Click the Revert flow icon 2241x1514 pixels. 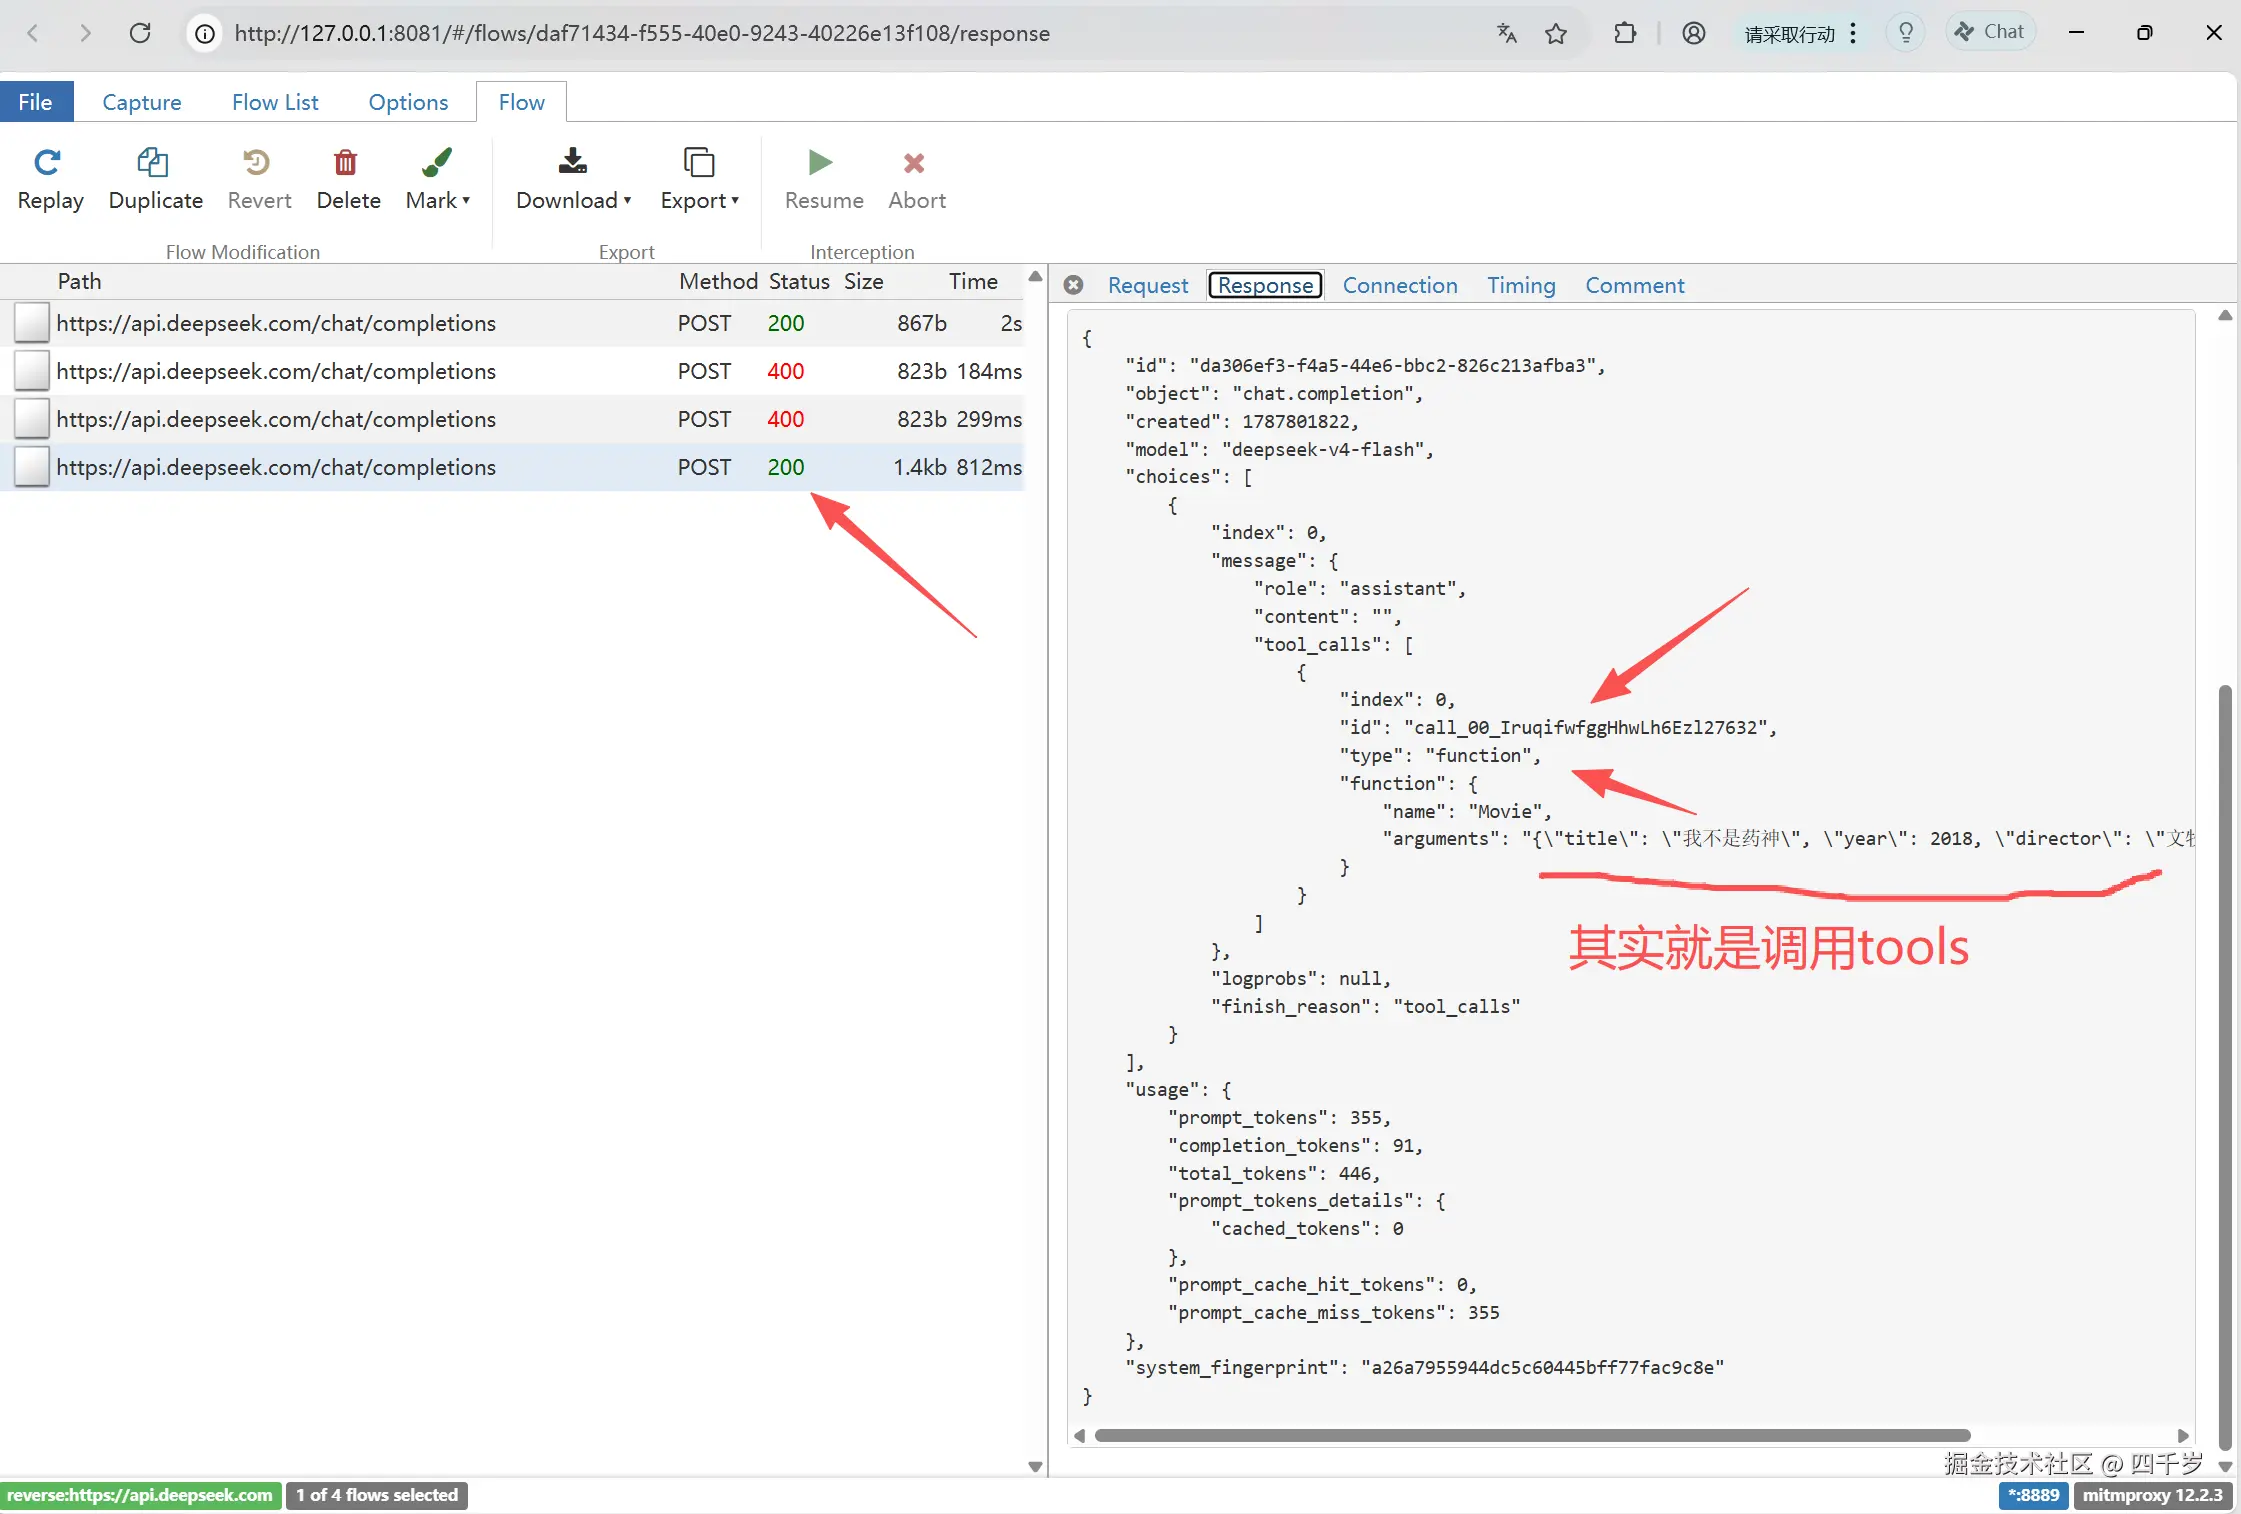tap(257, 161)
